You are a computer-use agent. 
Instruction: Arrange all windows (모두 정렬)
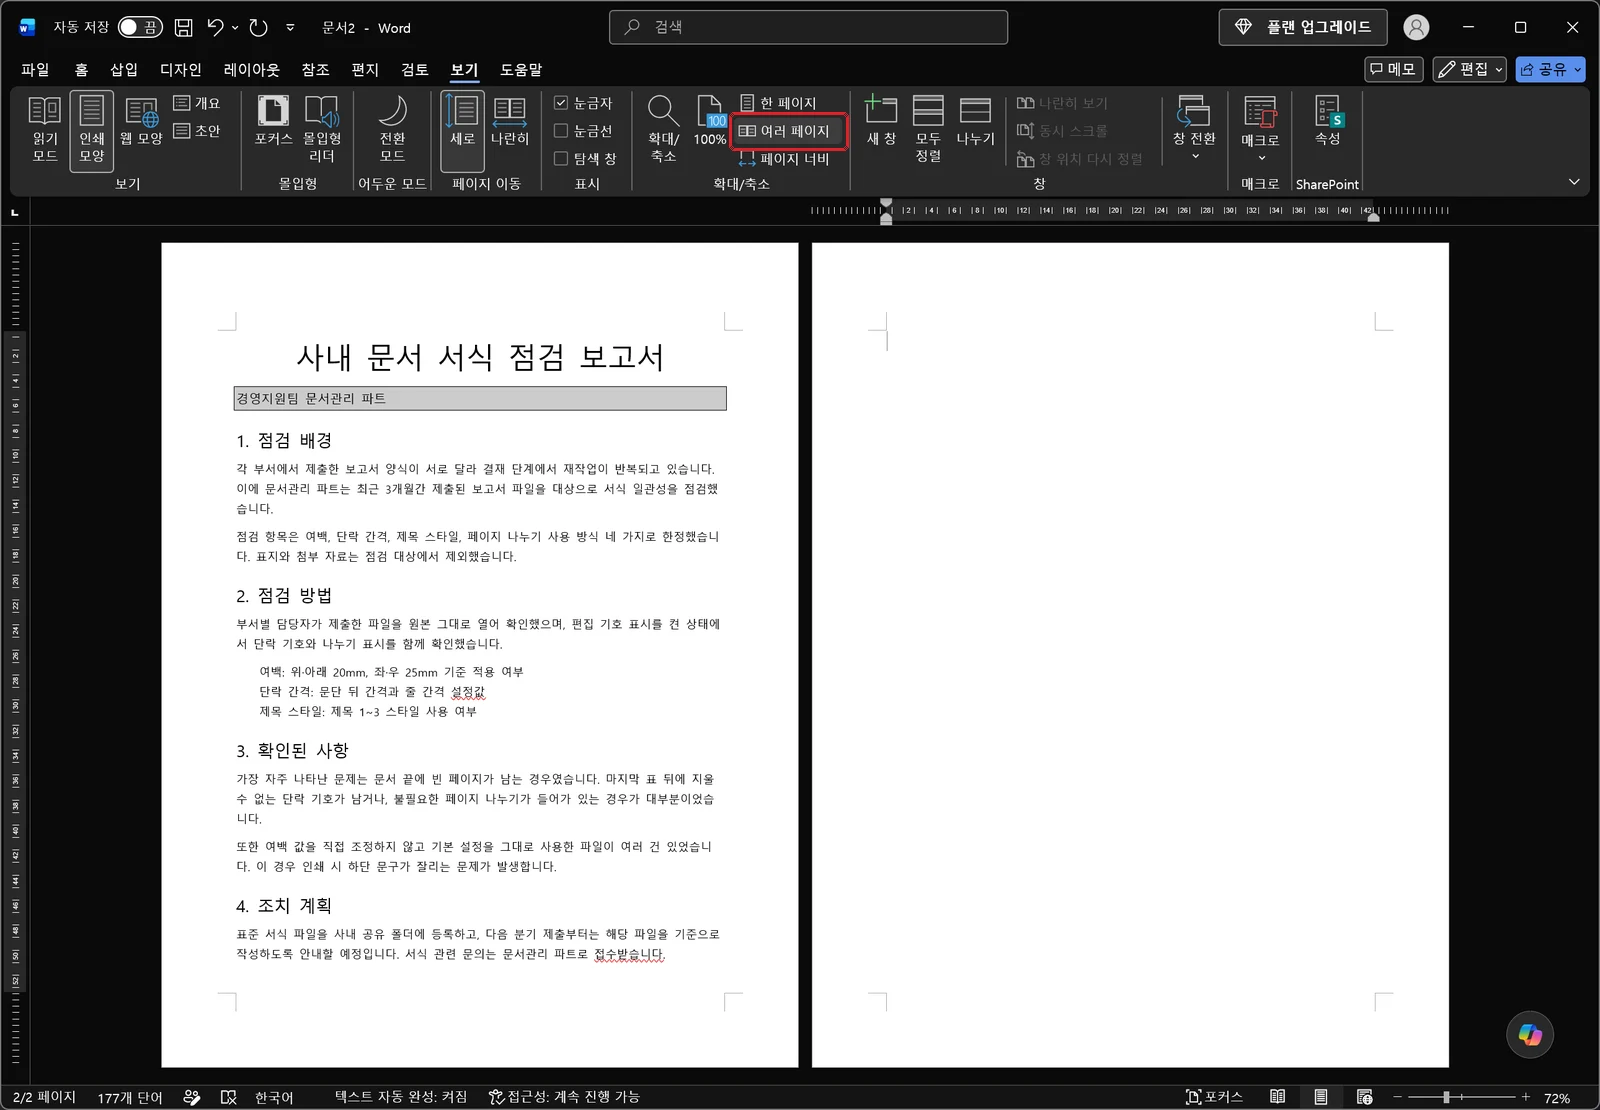pyautogui.click(x=928, y=130)
